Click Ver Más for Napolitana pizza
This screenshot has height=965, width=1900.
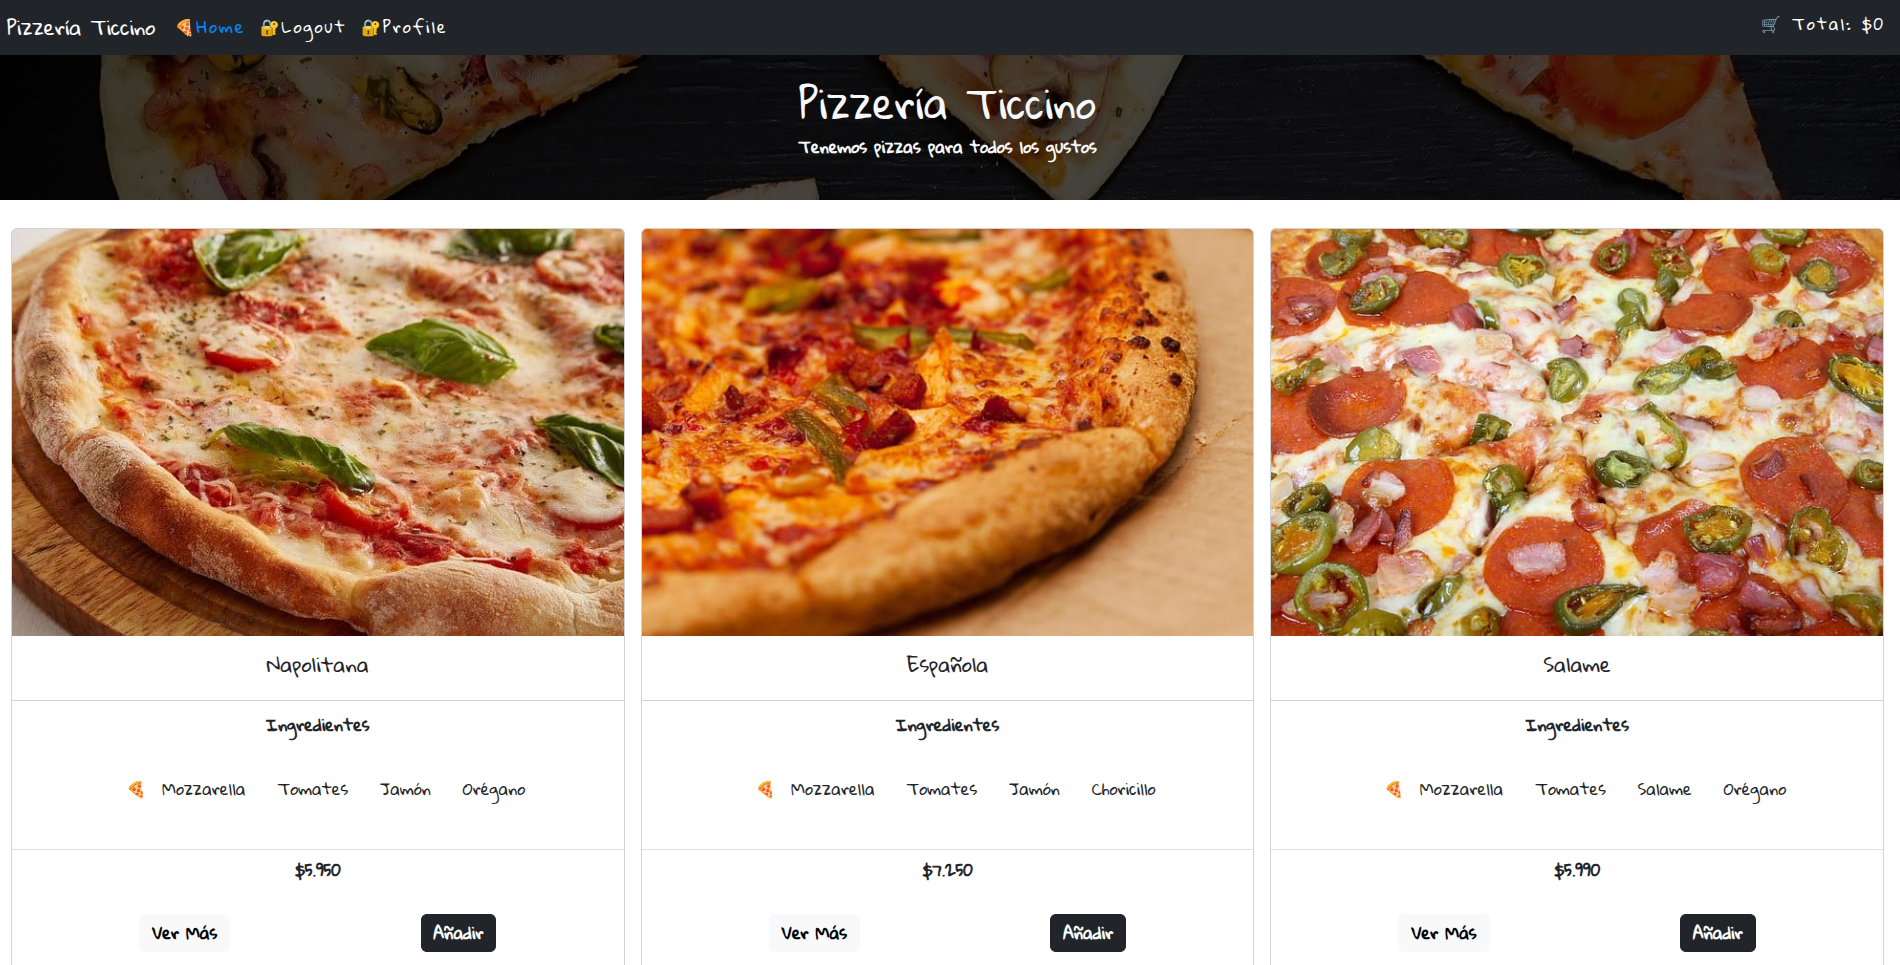click(184, 933)
